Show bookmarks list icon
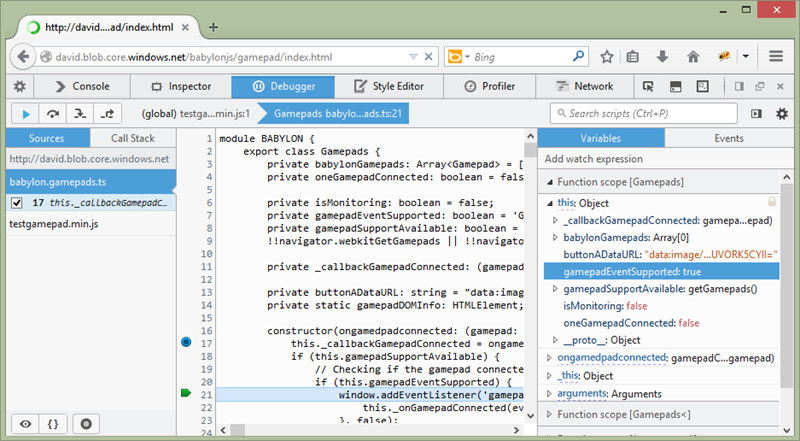Screen dimensions: 800x441 [633, 57]
